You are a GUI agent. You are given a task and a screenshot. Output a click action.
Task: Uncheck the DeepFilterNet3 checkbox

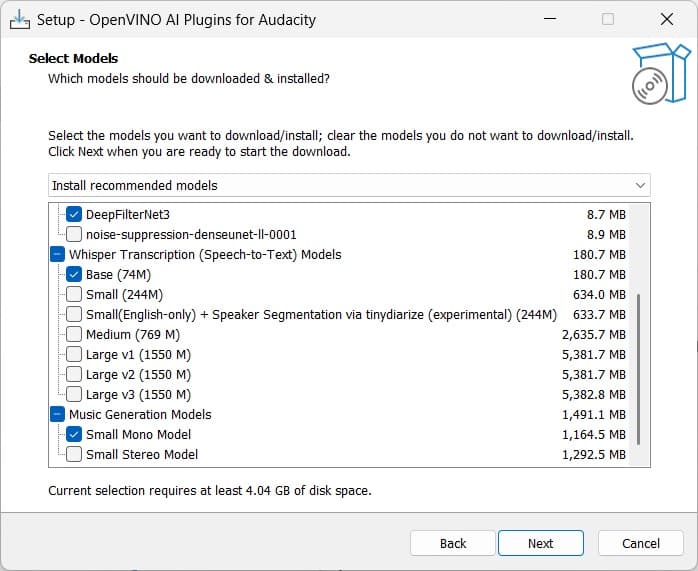tap(74, 214)
